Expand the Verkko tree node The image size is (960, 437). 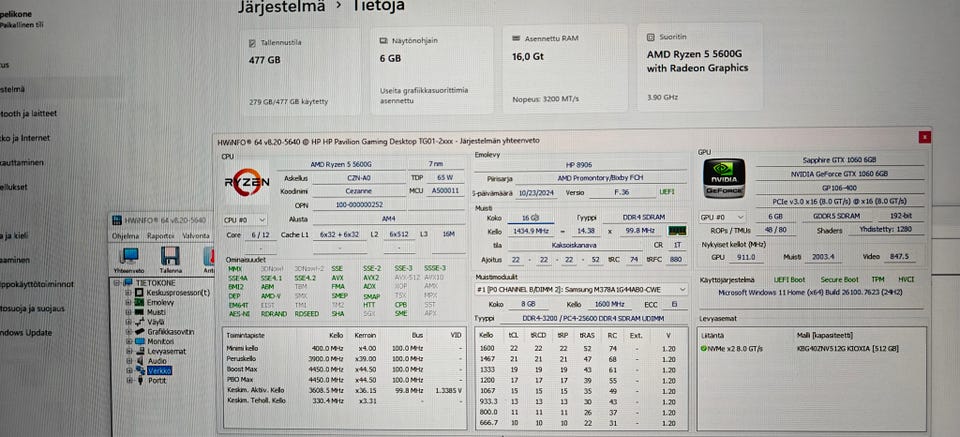129,371
